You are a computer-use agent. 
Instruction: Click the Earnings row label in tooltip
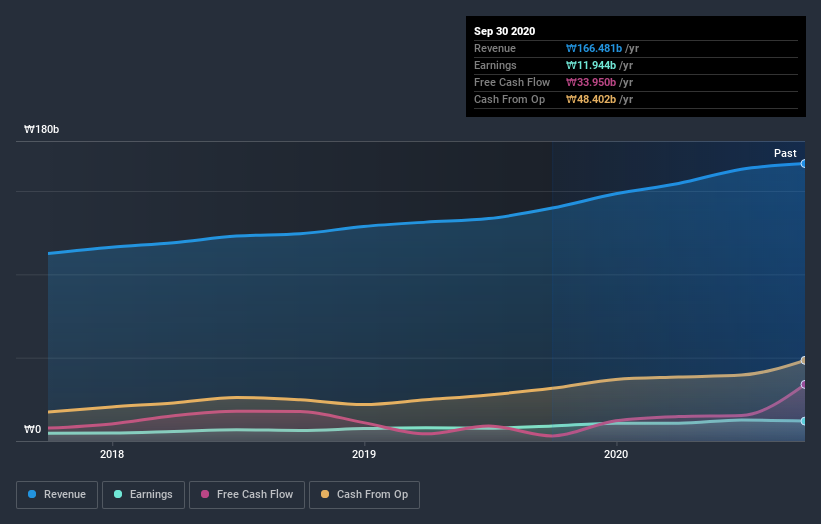pyautogui.click(x=495, y=65)
